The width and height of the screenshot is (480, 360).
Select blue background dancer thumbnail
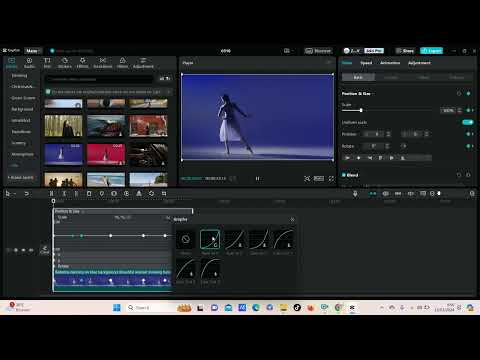tap(63, 154)
